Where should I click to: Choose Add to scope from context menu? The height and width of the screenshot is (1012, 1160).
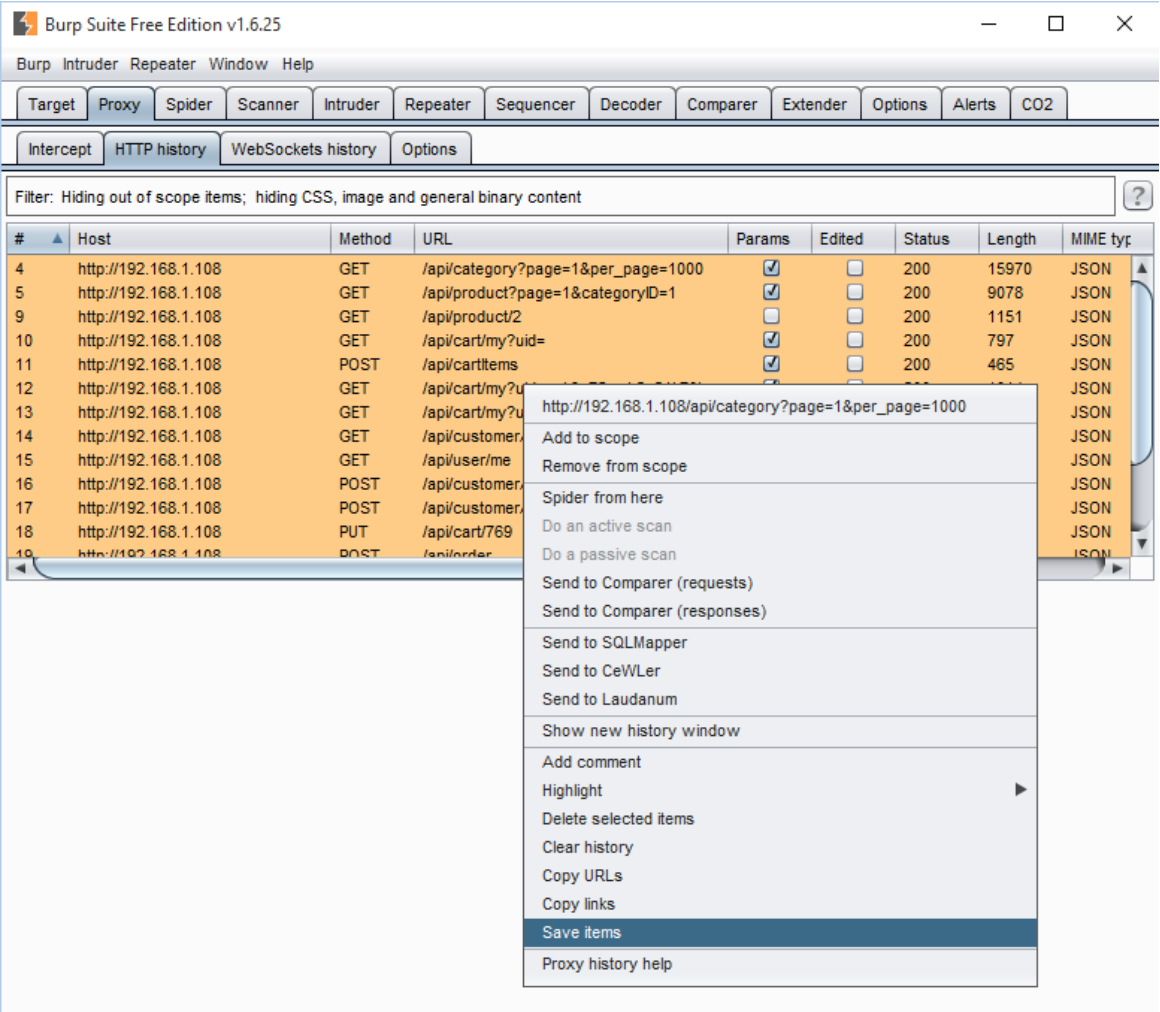780,438
